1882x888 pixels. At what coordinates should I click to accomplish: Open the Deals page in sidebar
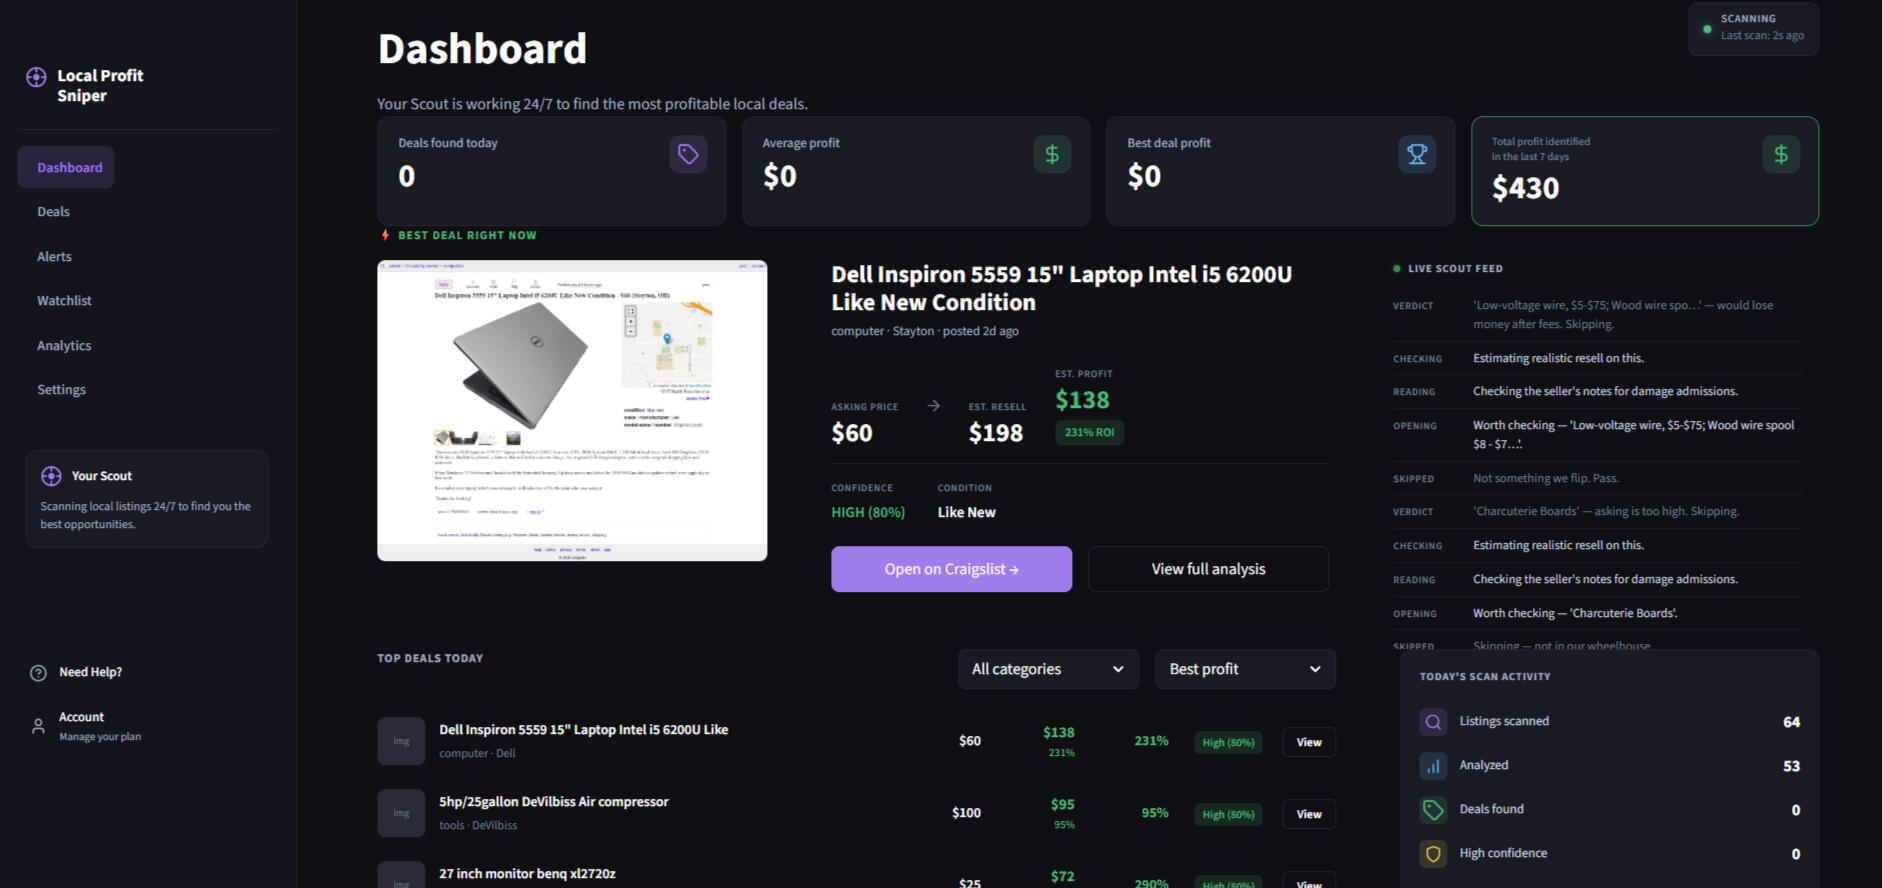point(54,212)
